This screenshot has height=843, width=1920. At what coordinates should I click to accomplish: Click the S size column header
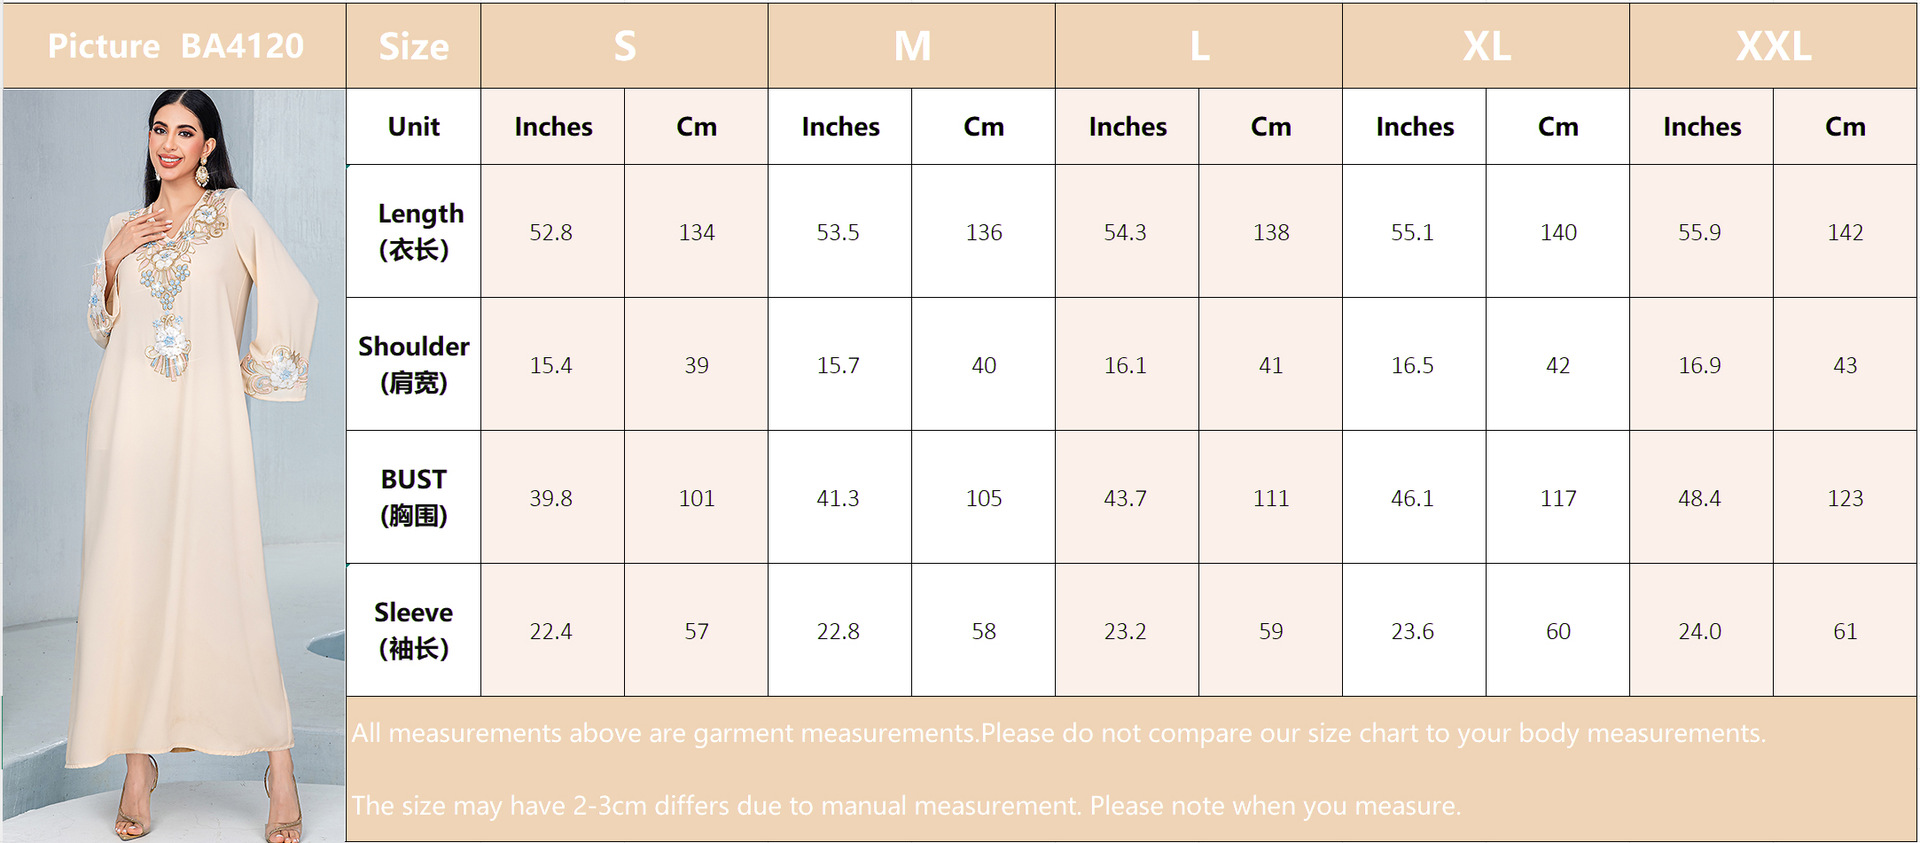coord(624,46)
